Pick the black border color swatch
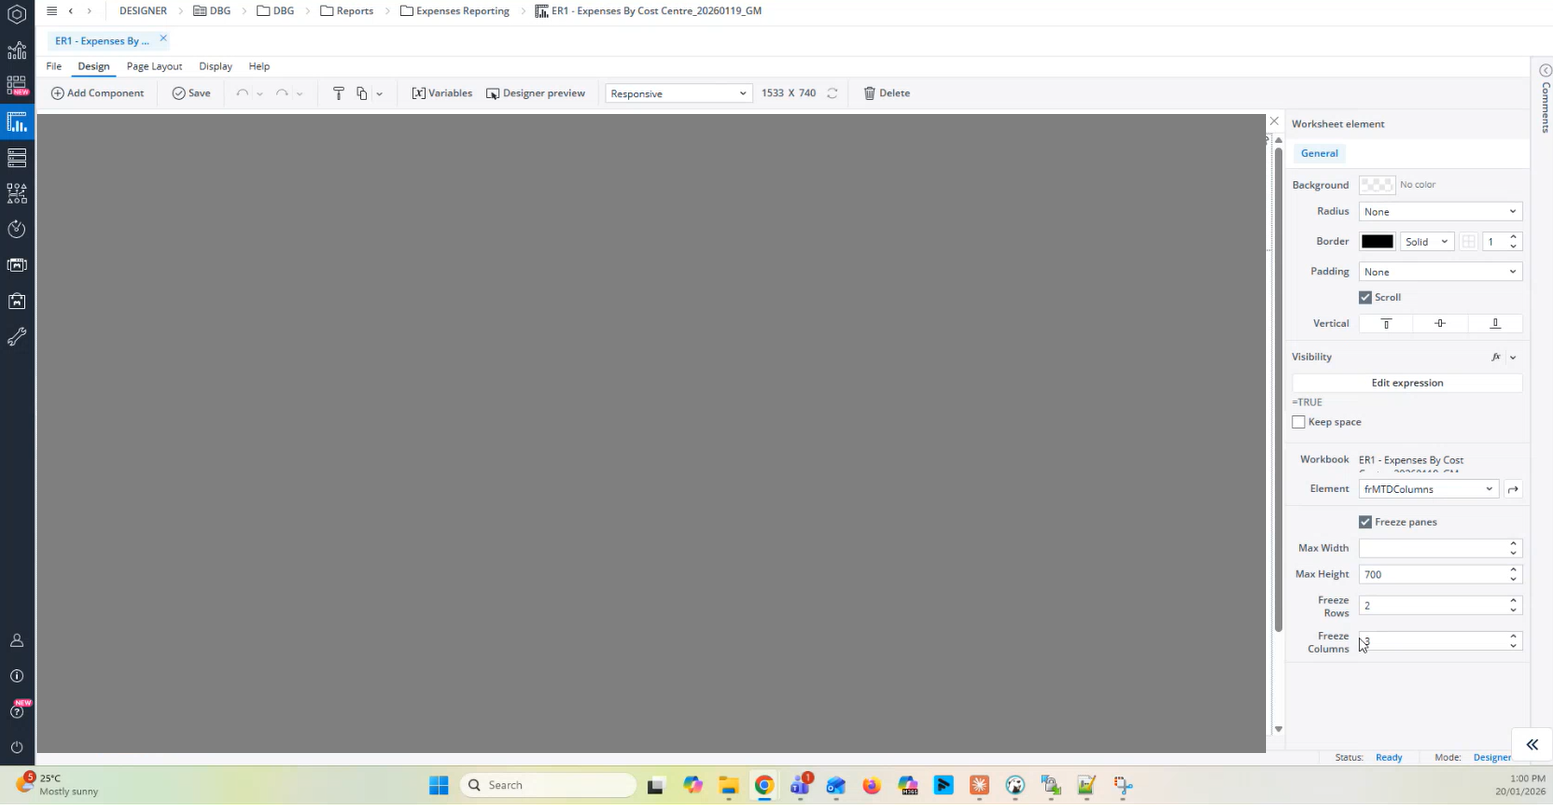Viewport: 1553px width, 805px height. pos(1376,242)
